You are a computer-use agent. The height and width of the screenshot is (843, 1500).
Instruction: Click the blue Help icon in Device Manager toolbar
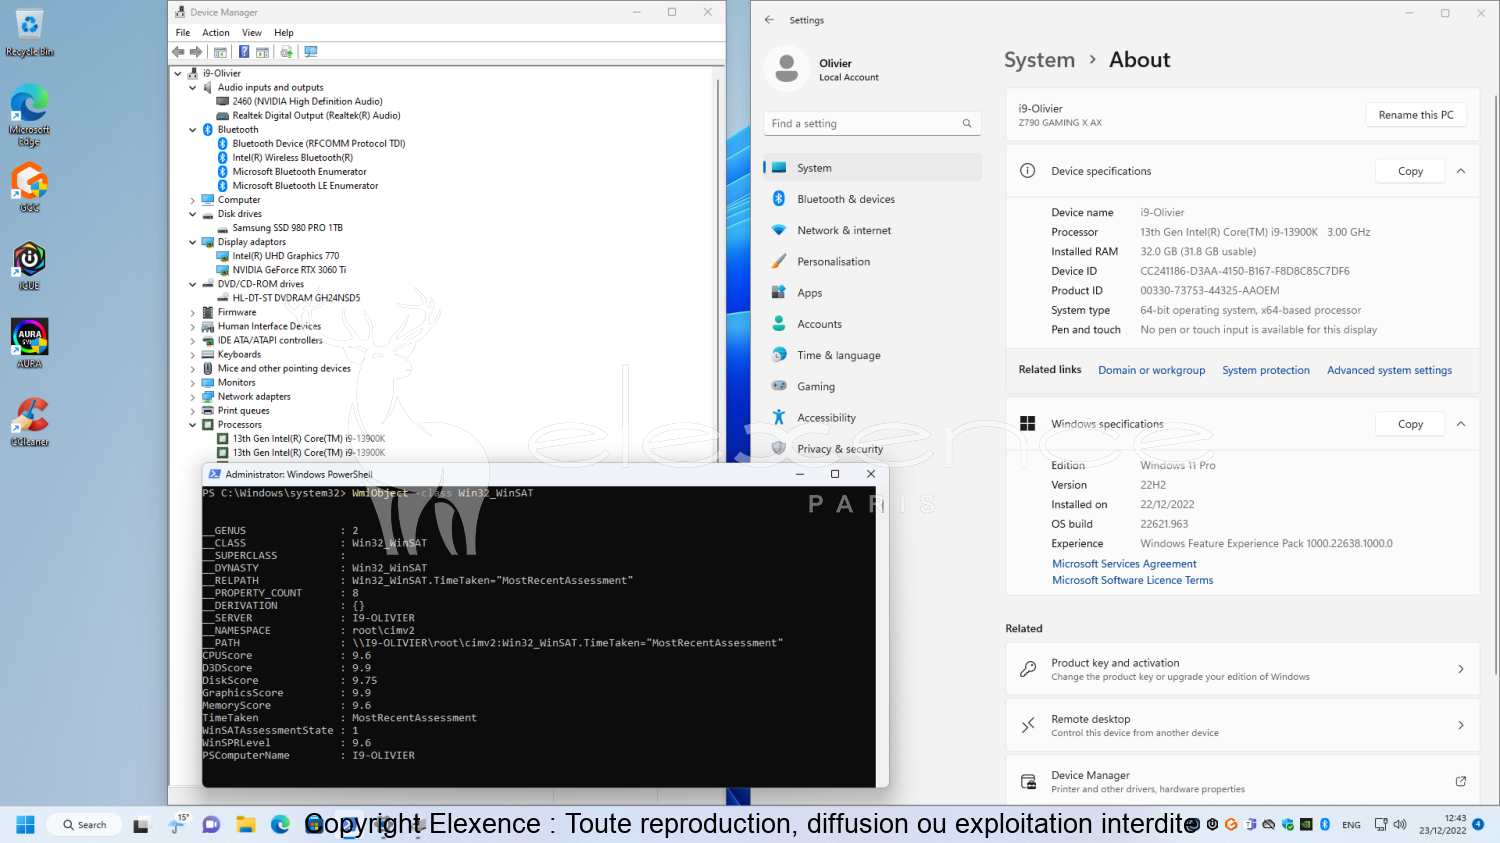point(244,52)
